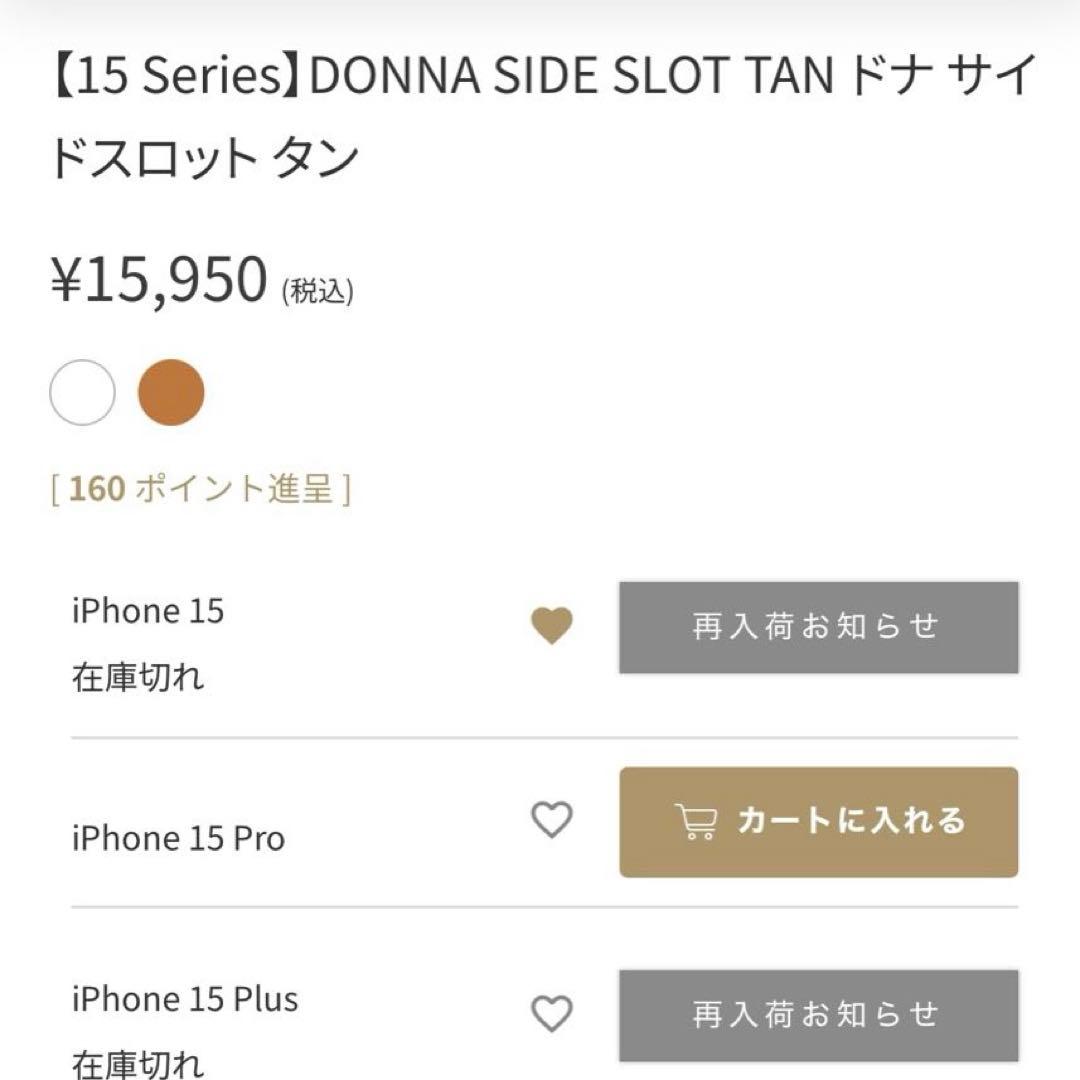Image resolution: width=1080 pixels, height=1080 pixels.
Task: Click the outline heart beside iPhone 15 Plus
Action: click(x=551, y=1013)
